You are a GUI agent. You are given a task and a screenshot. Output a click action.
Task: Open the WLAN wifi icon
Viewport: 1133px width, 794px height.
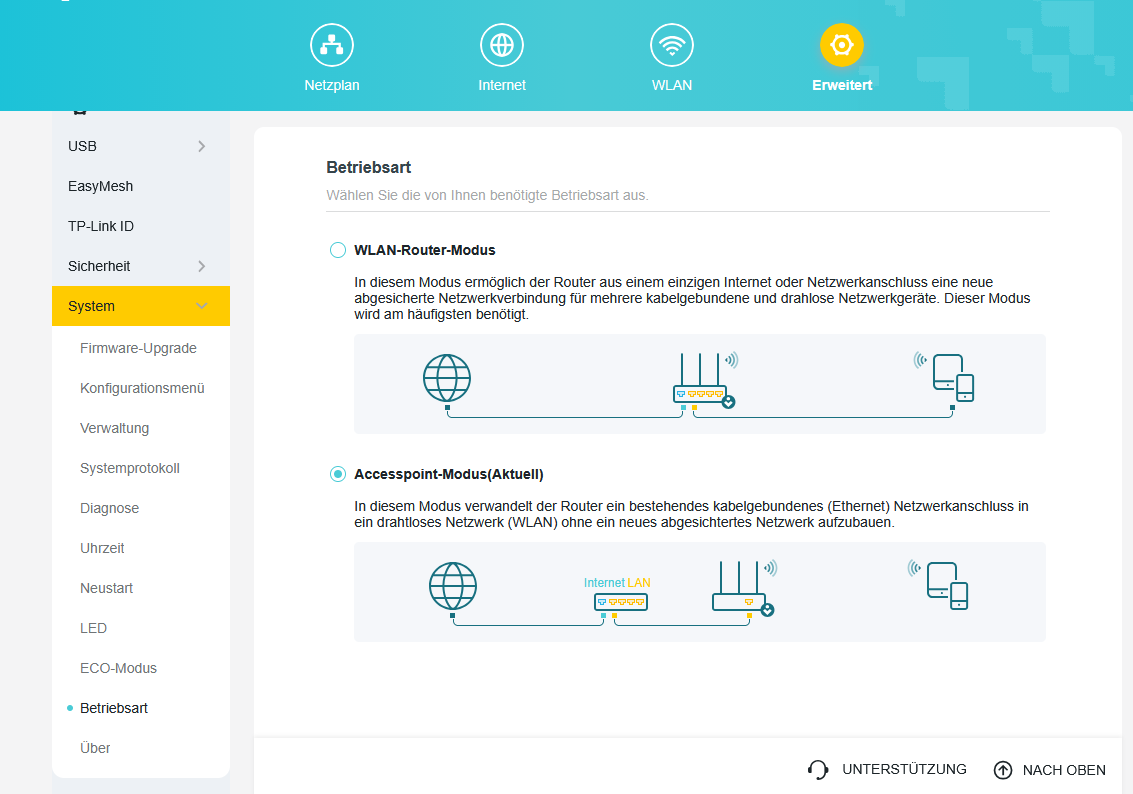[672, 45]
